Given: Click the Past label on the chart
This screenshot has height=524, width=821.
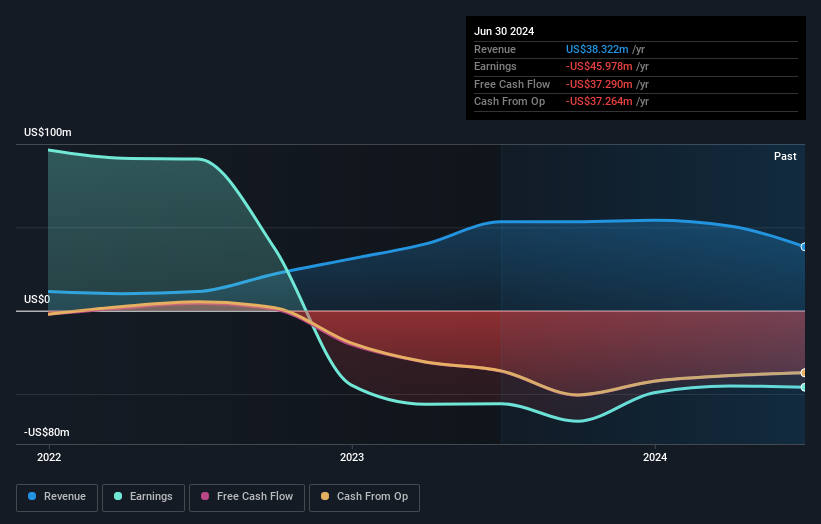Looking at the screenshot, I should [785, 156].
